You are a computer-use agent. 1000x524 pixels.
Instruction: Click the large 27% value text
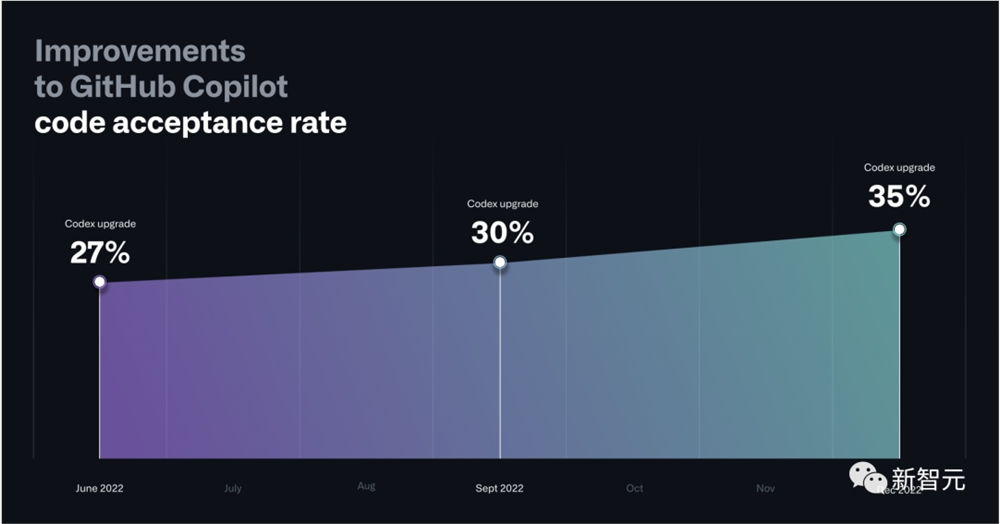pos(100,252)
